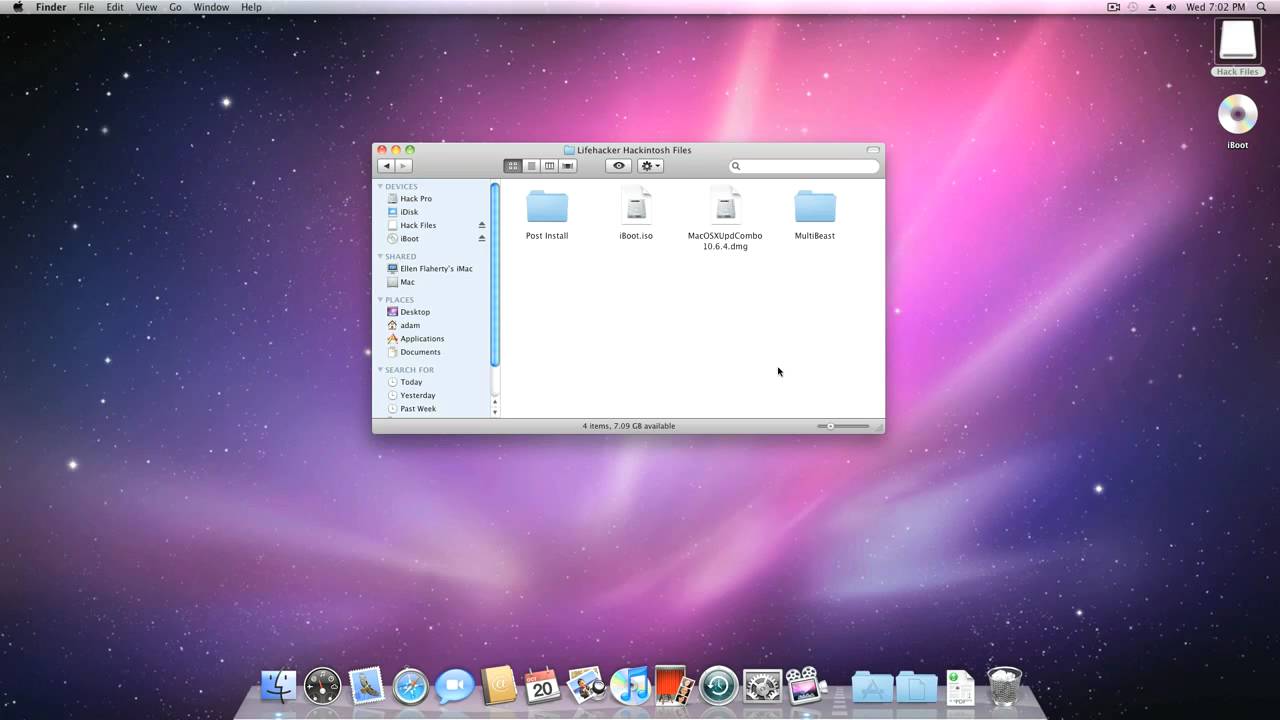The image size is (1280, 720).
Task: Select the MacOSXUpdCombo10.6.4.dmg file
Action: 725,206
